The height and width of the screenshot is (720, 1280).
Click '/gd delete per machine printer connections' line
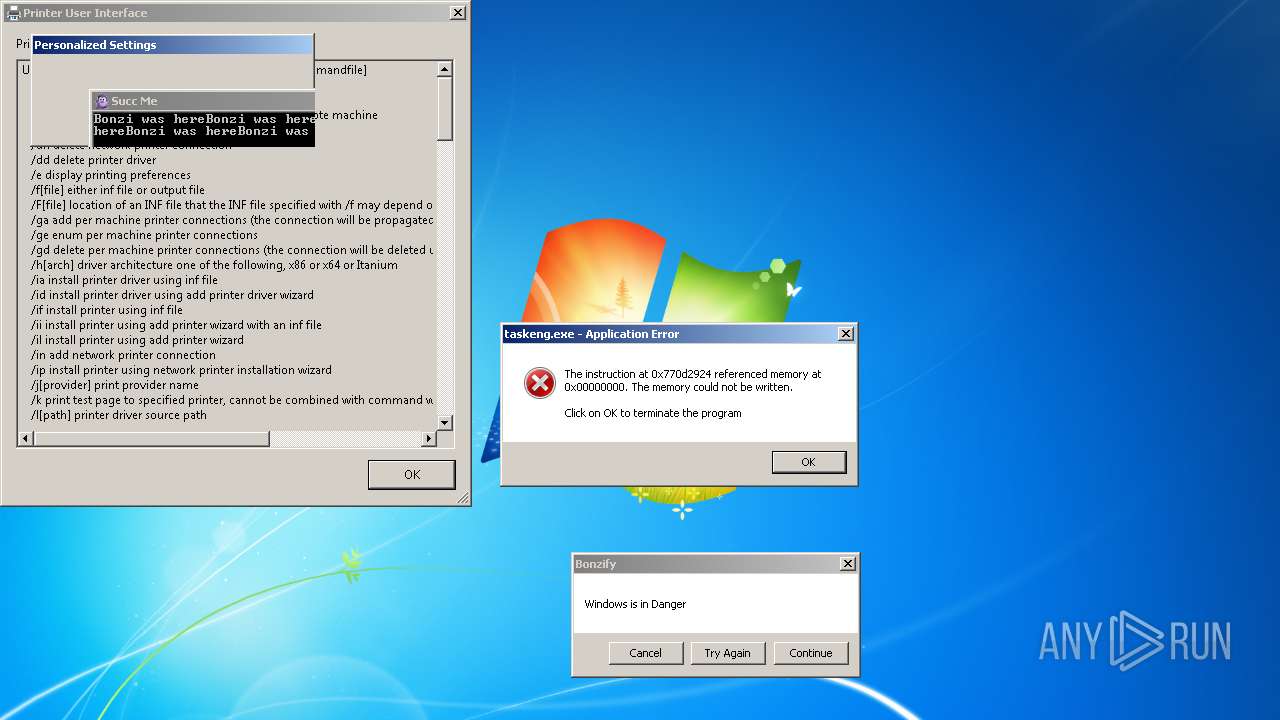pyautogui.click(x=232, y=250)
